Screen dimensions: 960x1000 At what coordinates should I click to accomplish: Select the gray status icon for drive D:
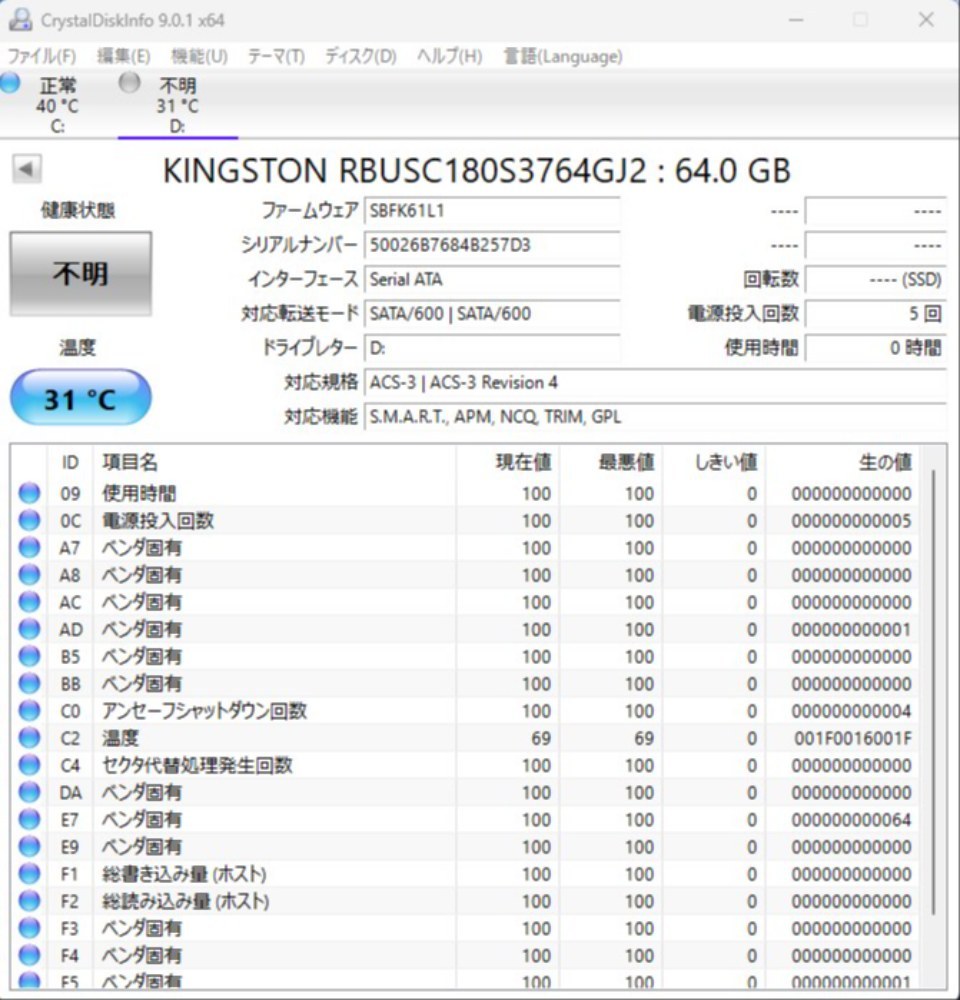tap(129, 83)
